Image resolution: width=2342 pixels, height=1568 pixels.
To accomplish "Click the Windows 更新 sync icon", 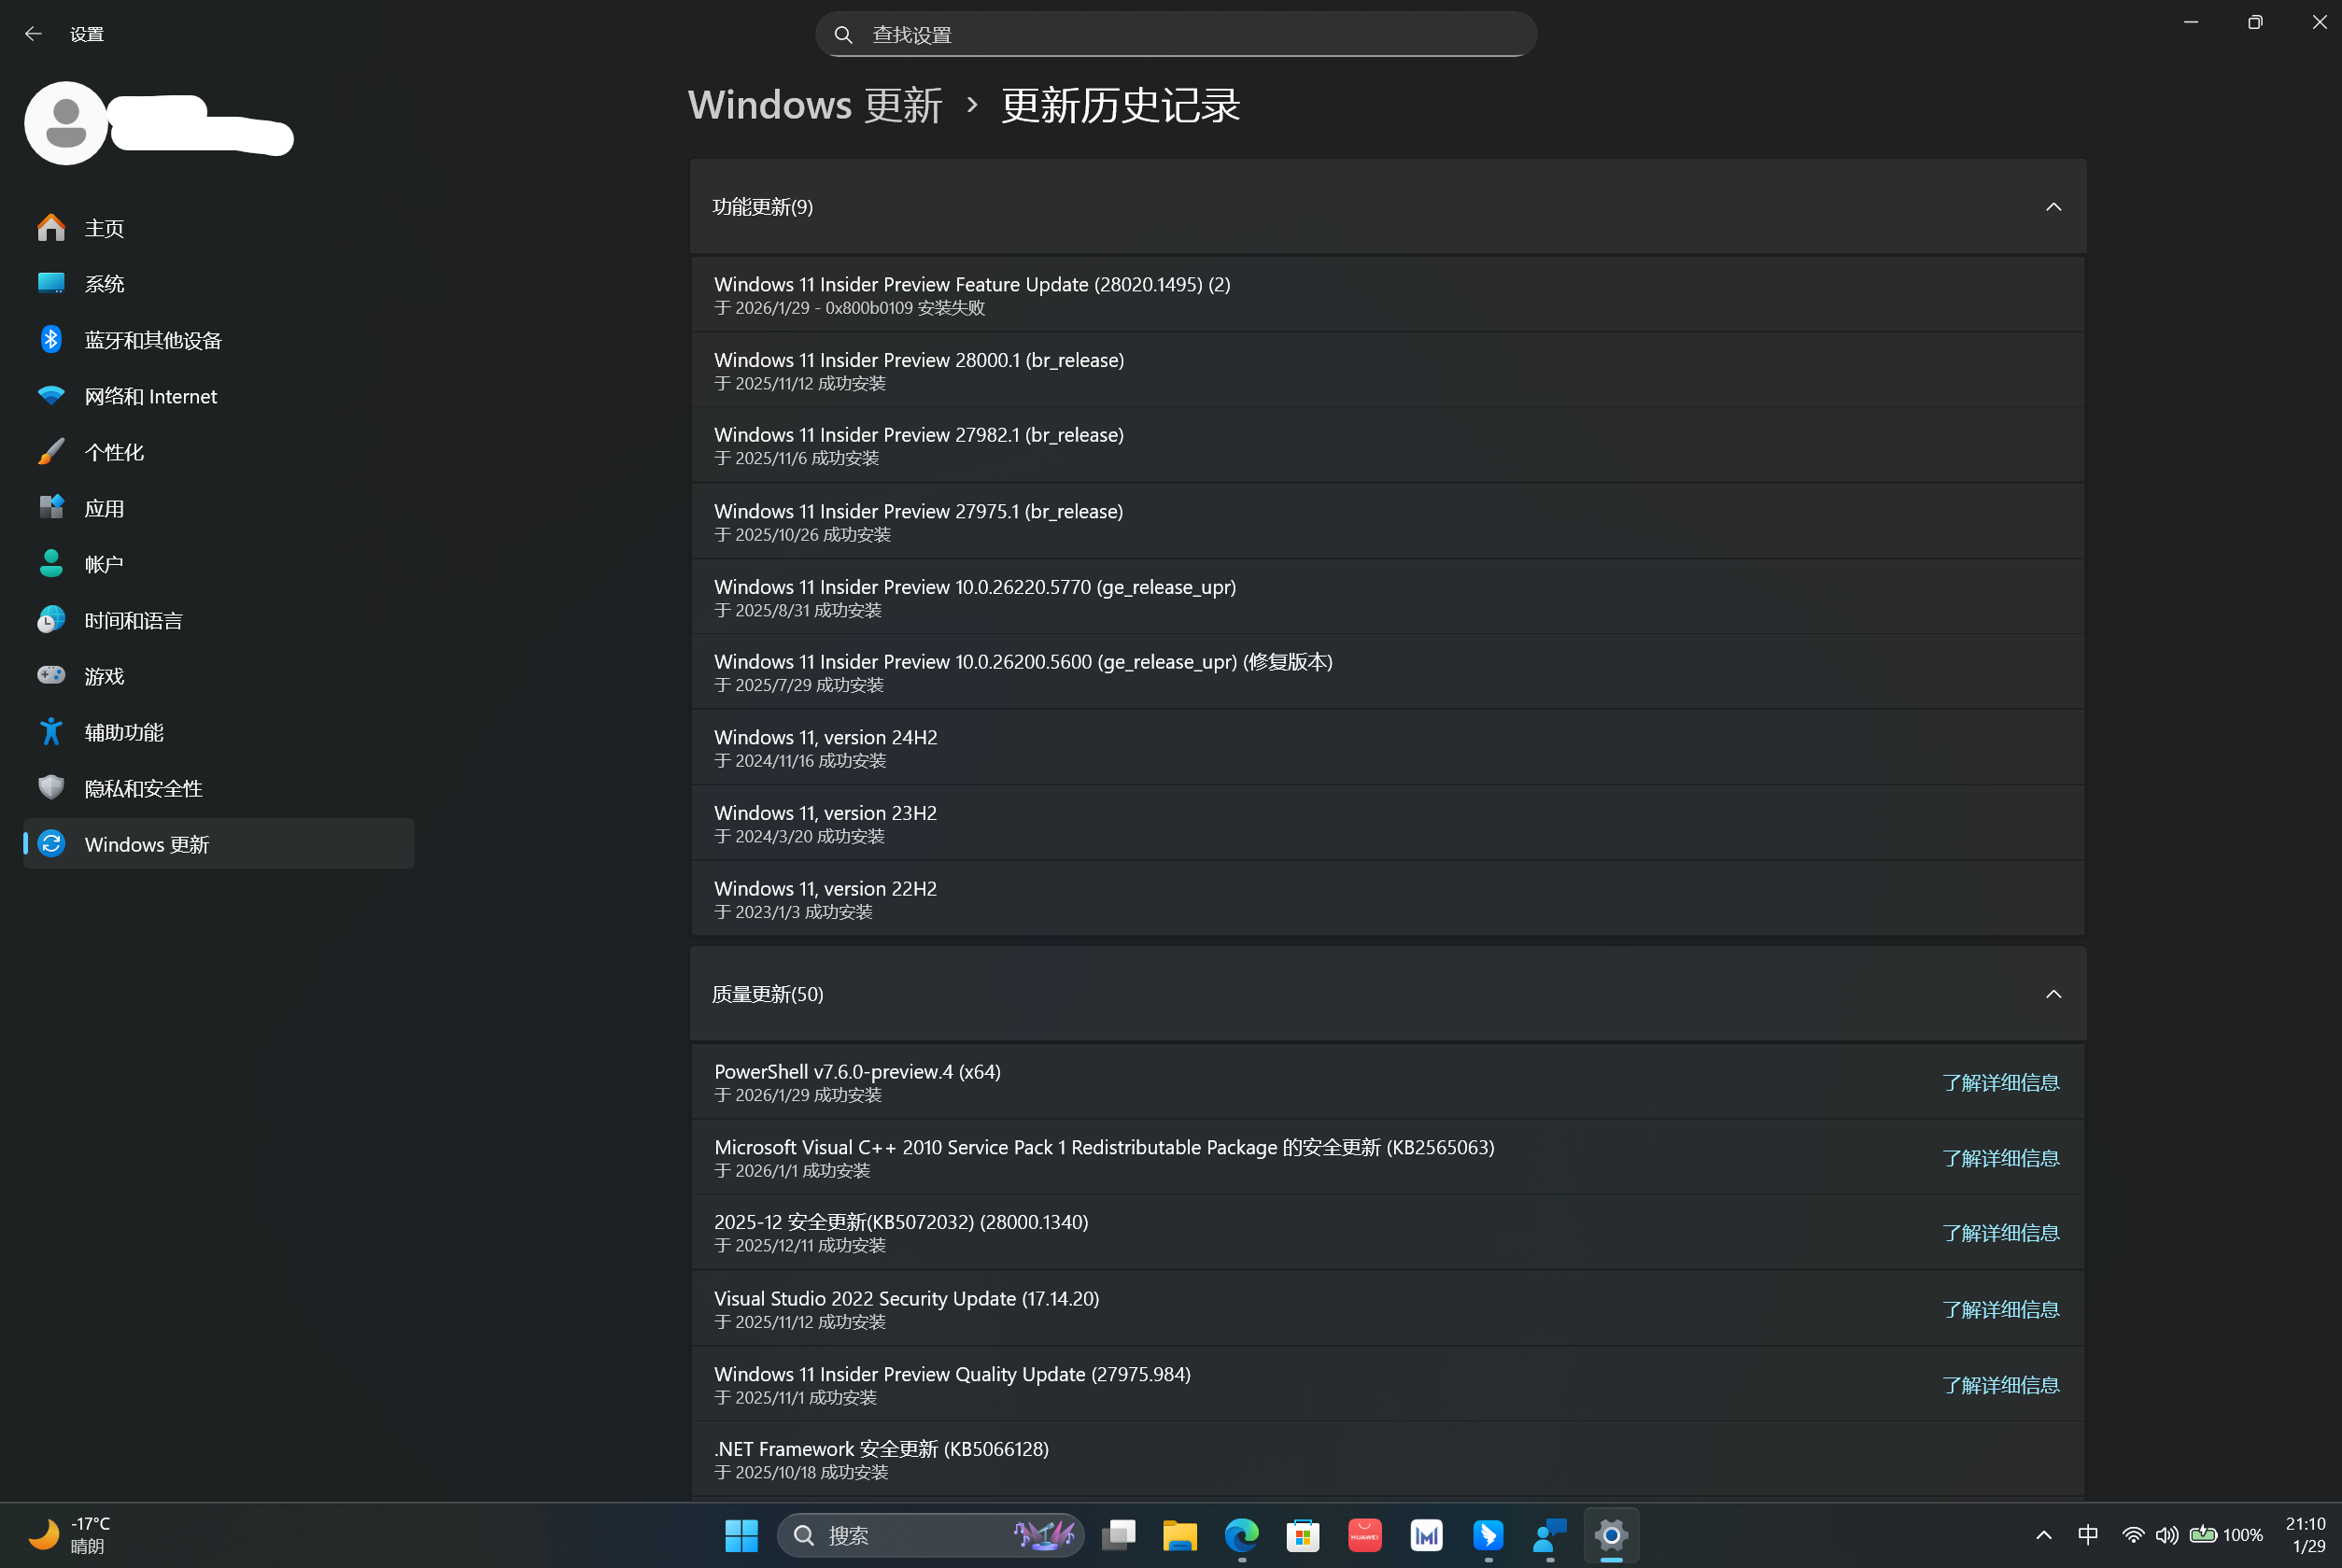I will (51, 844).
